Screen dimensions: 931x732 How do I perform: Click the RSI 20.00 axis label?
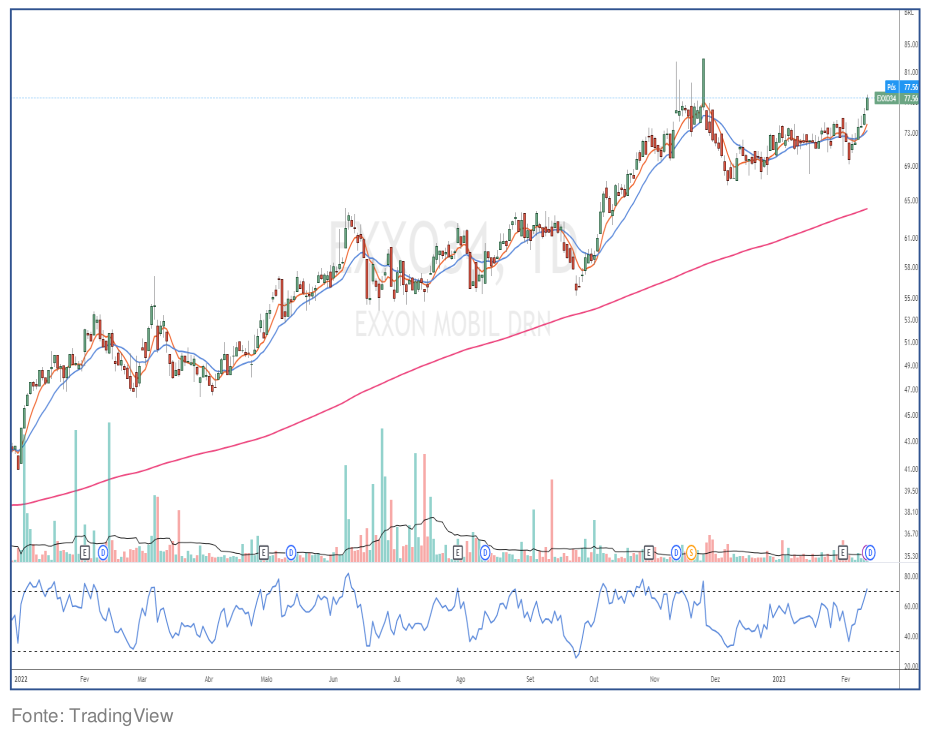coord(911,666)
